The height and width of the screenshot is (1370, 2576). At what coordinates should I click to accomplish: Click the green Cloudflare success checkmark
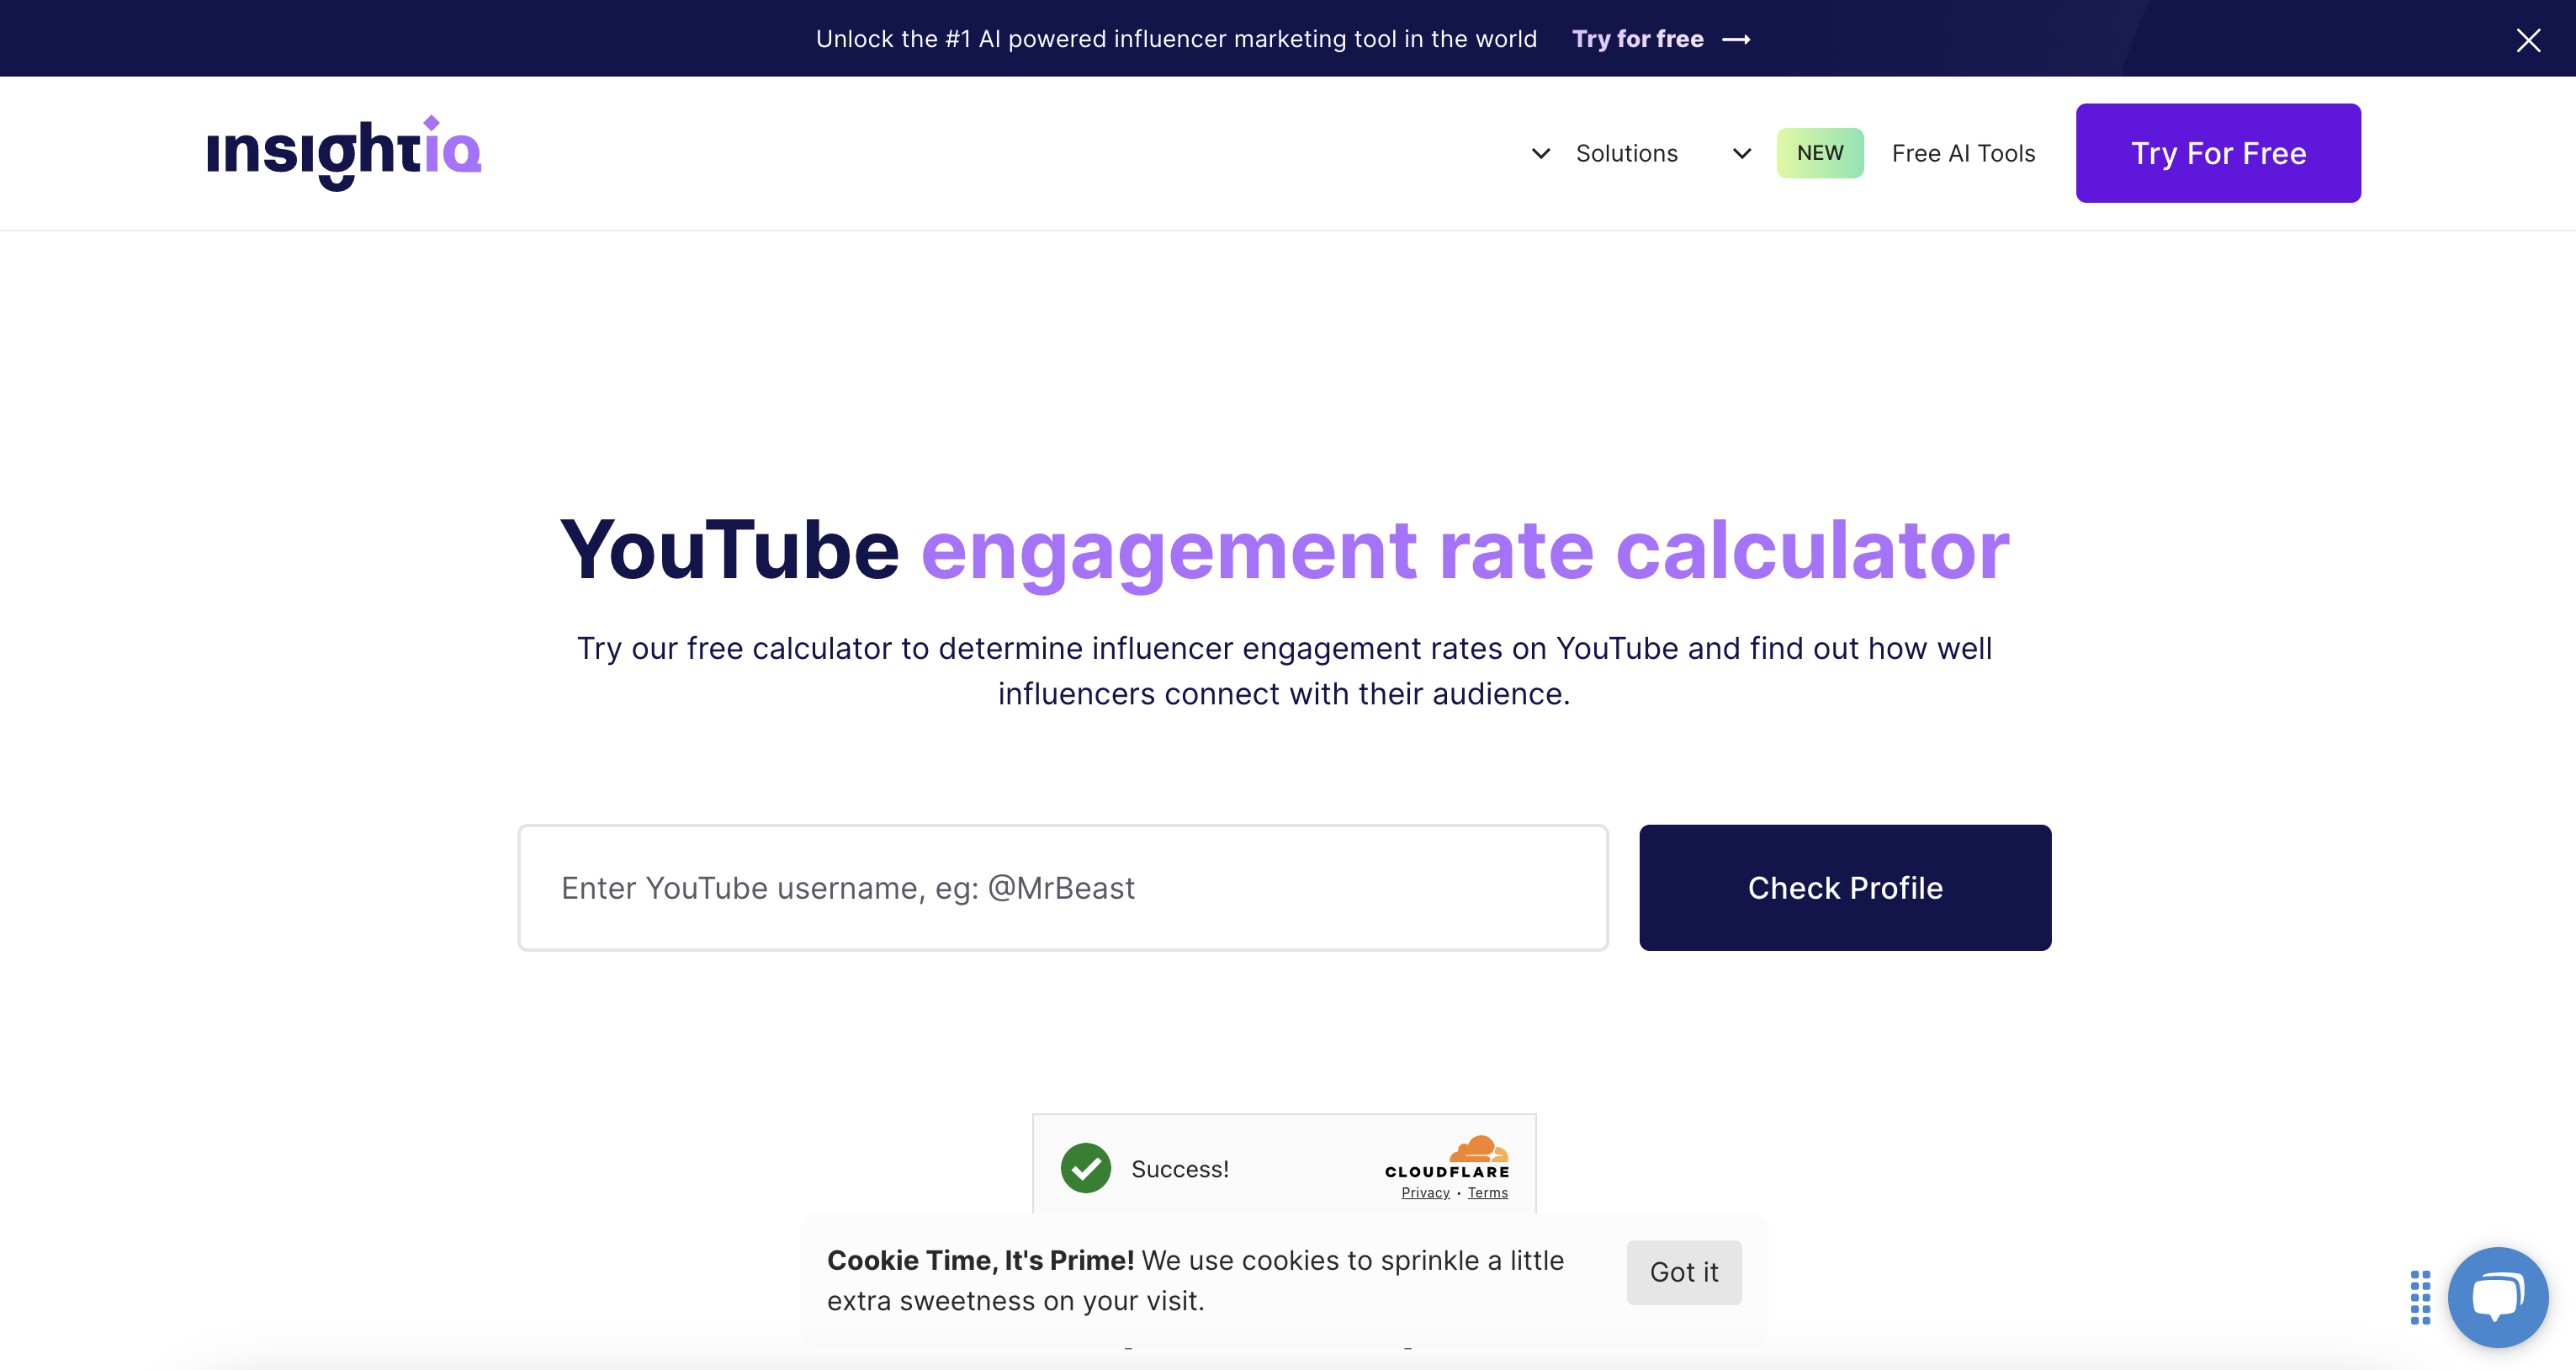1085,1168
